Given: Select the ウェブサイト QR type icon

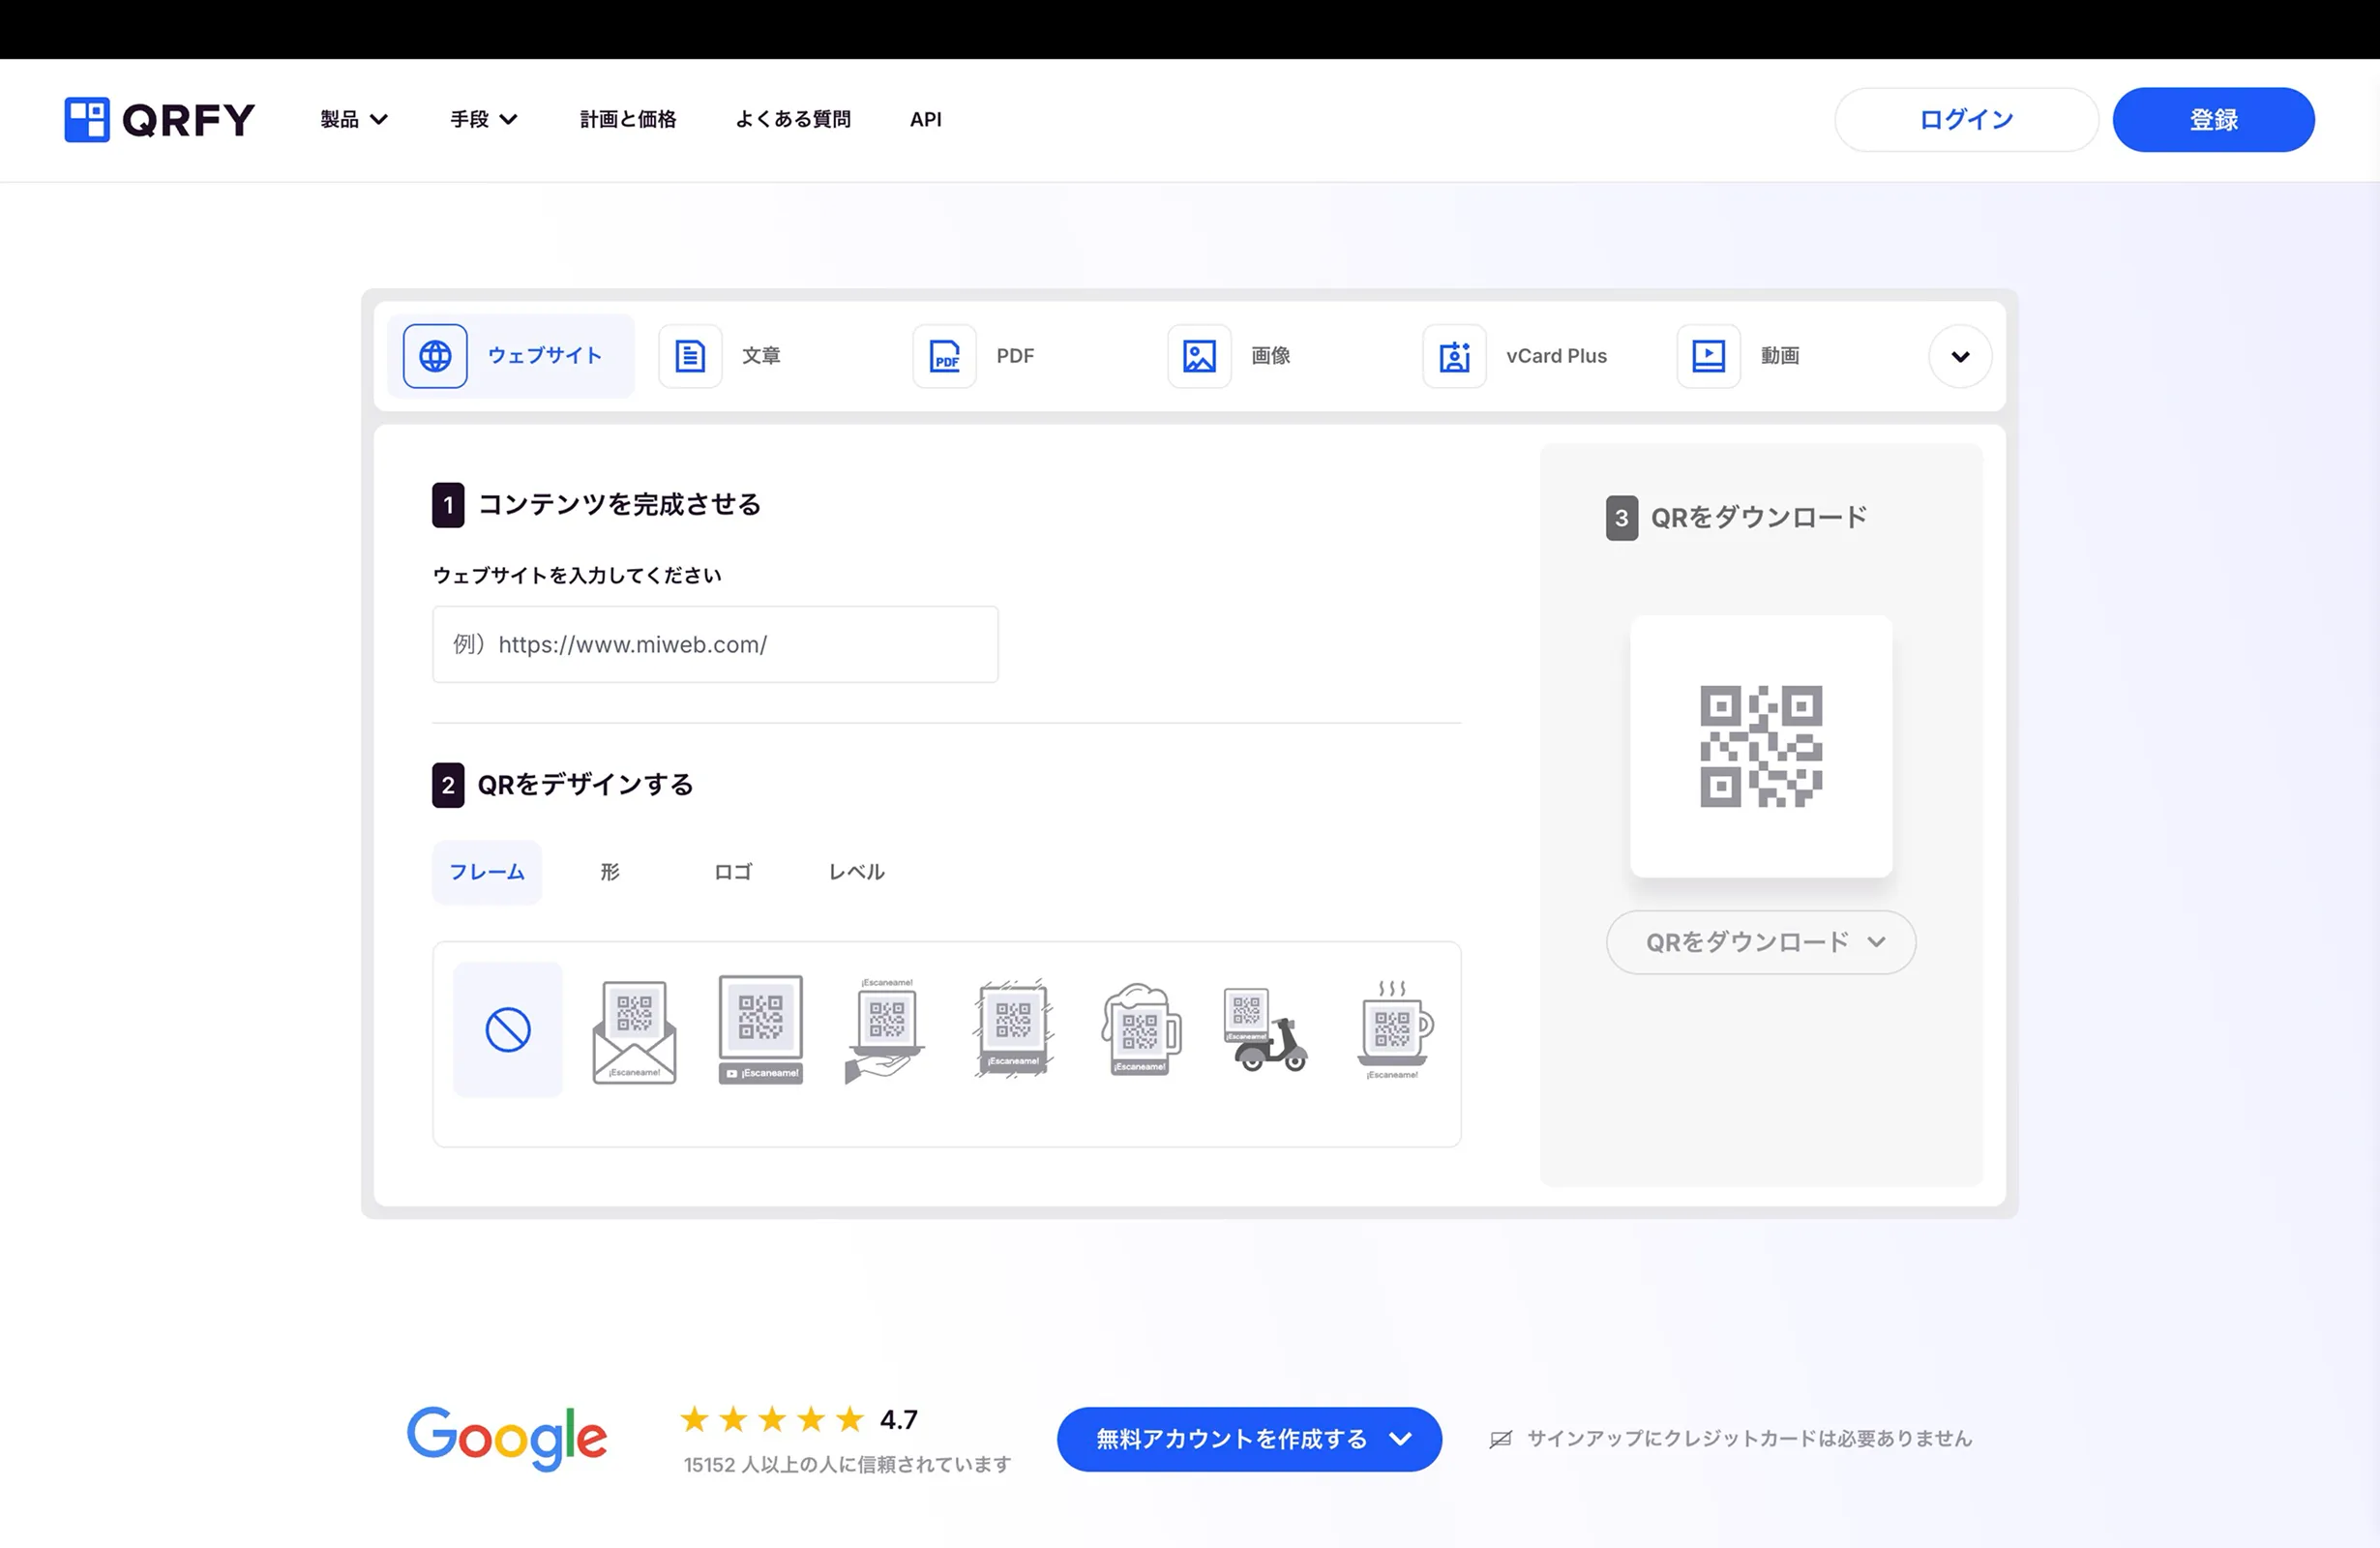Looking at the screenshot, I should 434,356.
